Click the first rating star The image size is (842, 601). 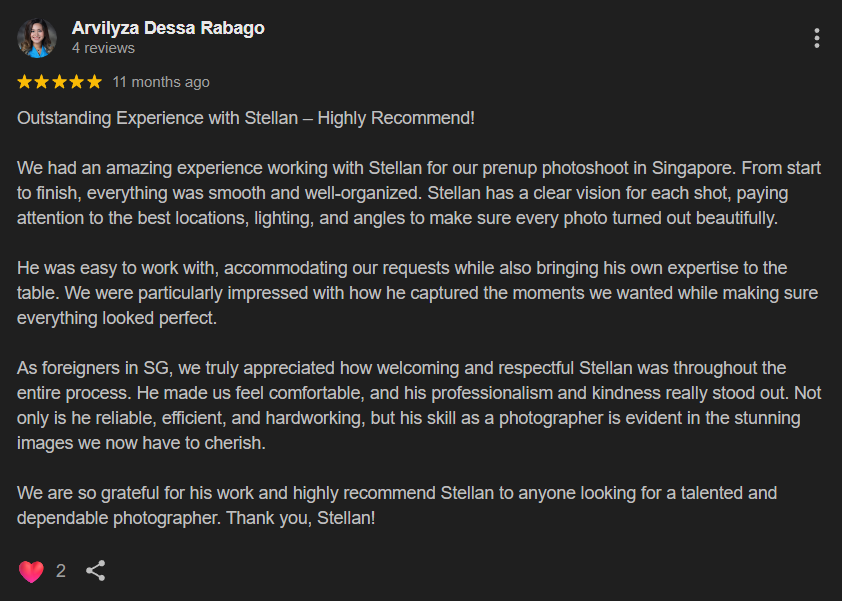pos(25,82)
